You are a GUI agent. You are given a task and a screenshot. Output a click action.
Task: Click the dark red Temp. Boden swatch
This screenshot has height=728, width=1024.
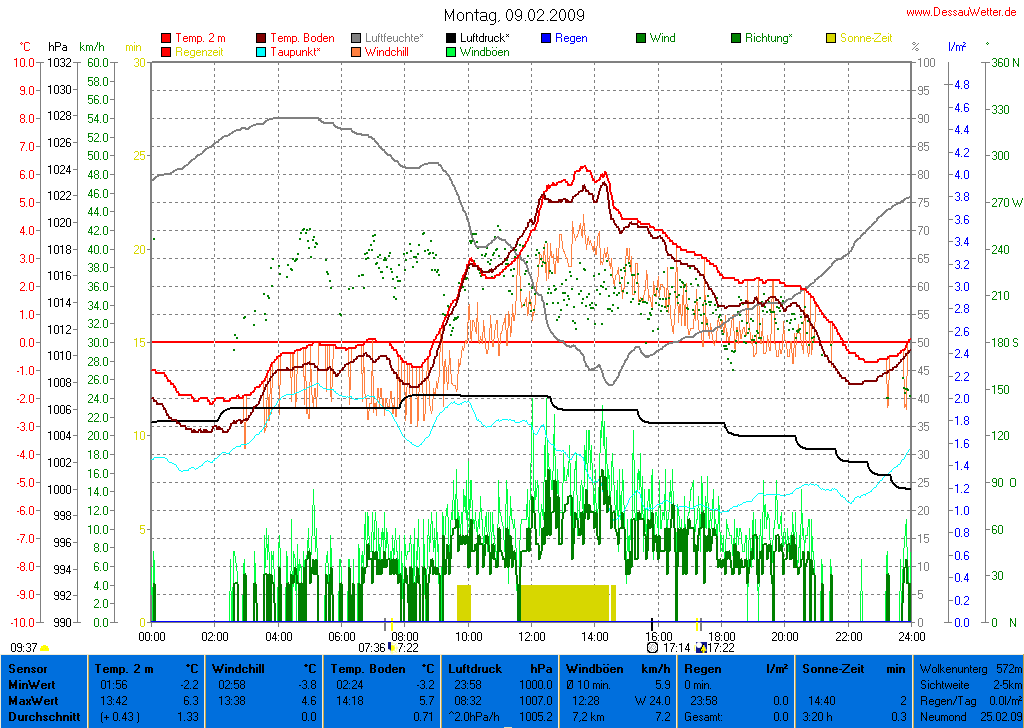tap(263, 38)
